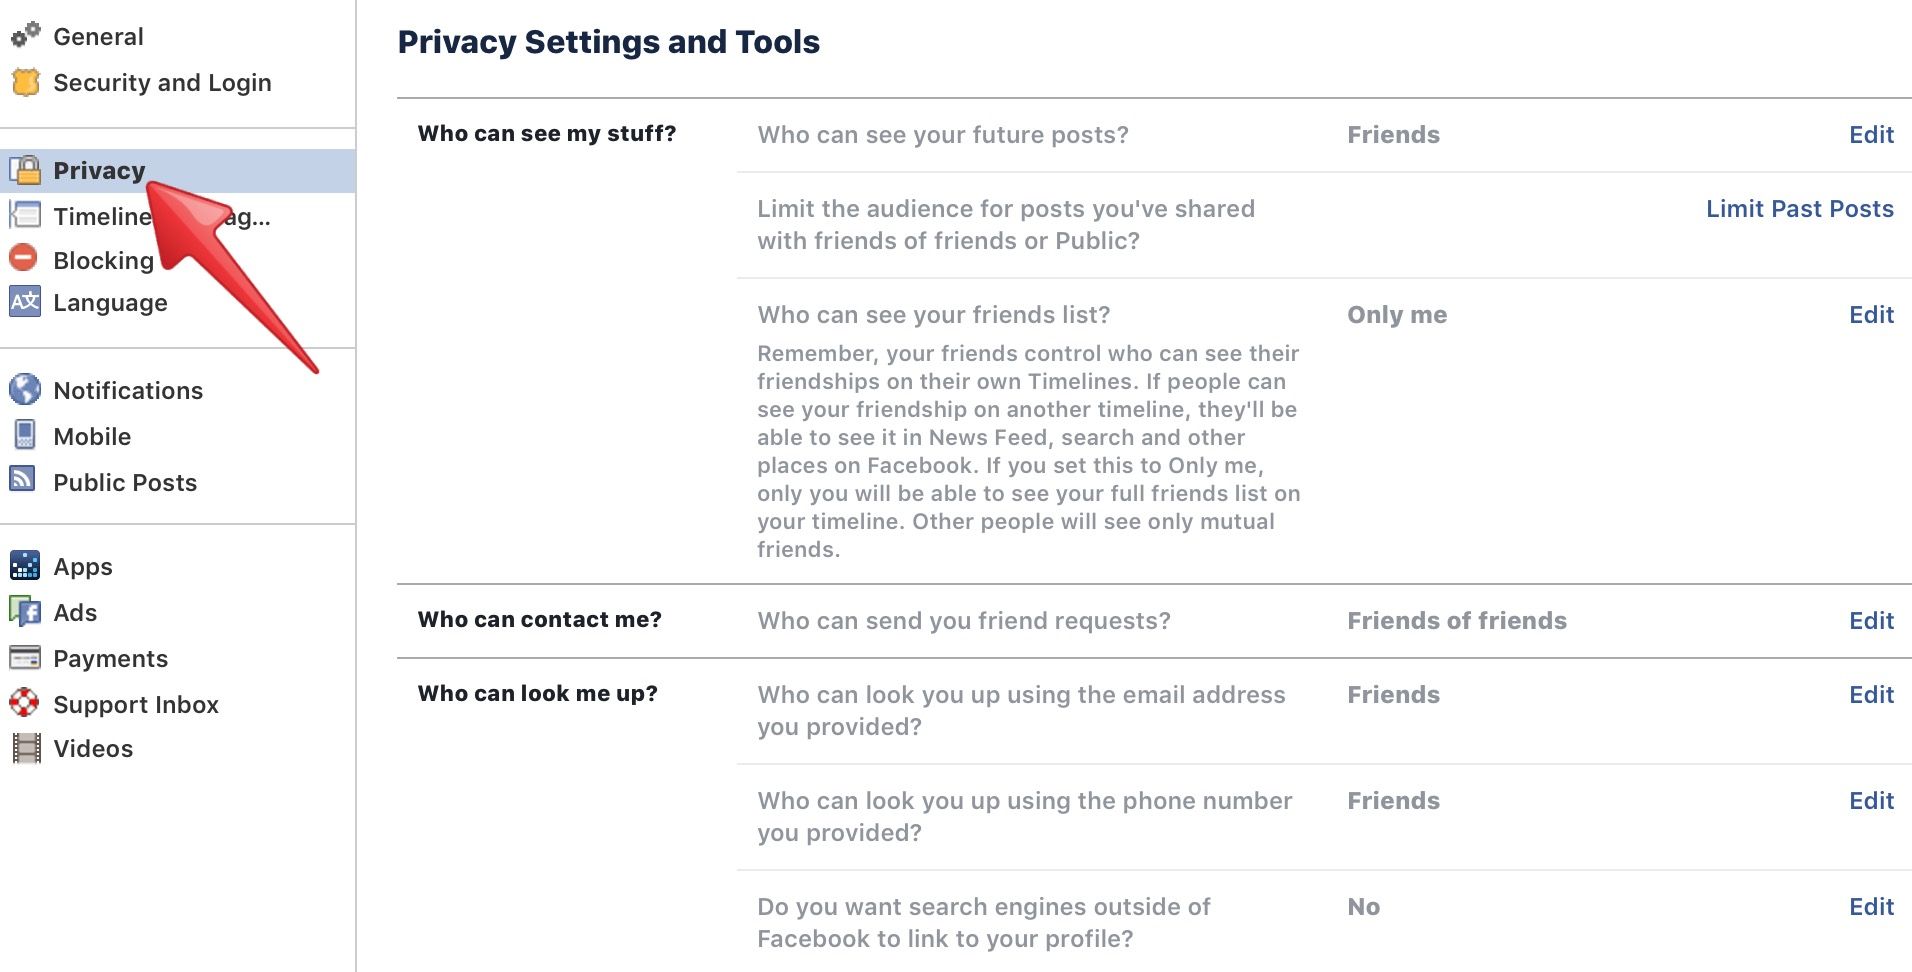Click the Limit Past Posts link
The height and width of the screenshot is (972, 1912).
click(1799, 209)
